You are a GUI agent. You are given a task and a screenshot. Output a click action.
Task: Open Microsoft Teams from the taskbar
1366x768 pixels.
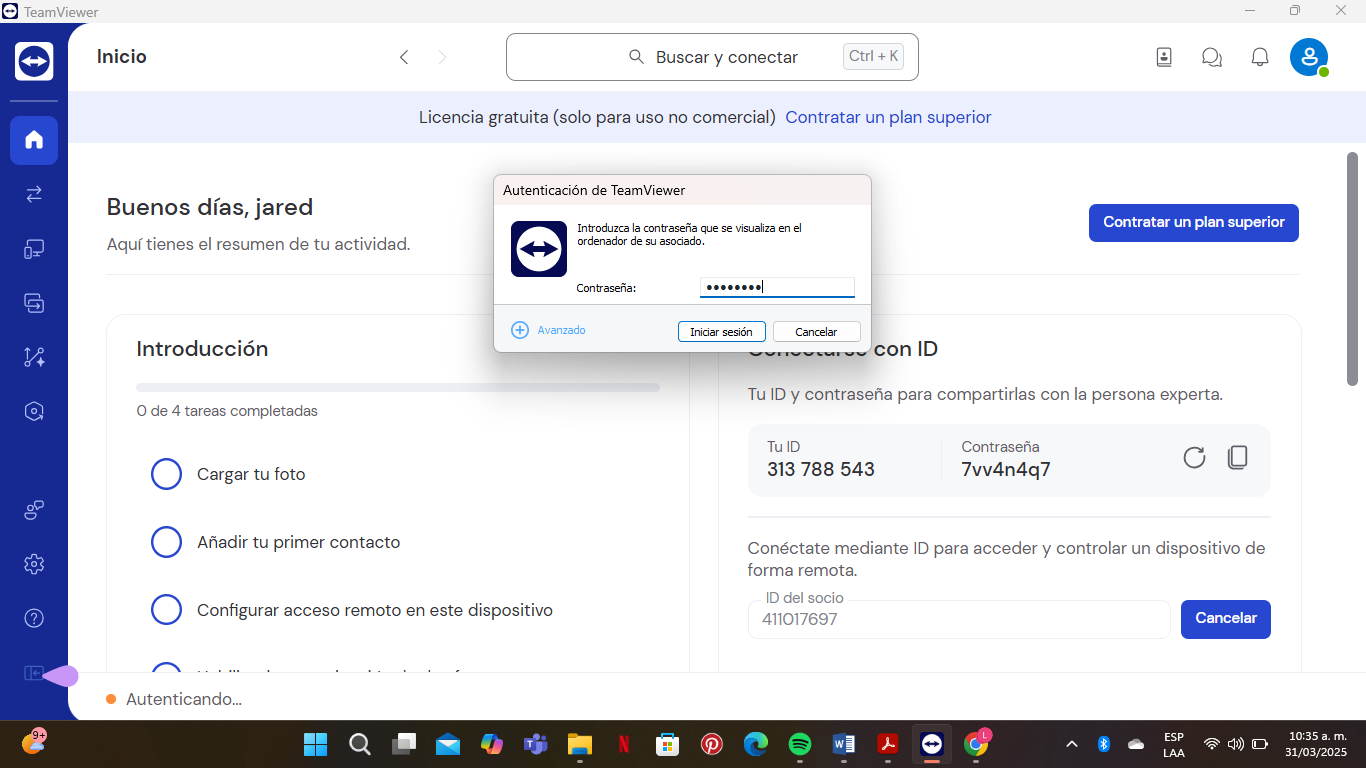535,744
